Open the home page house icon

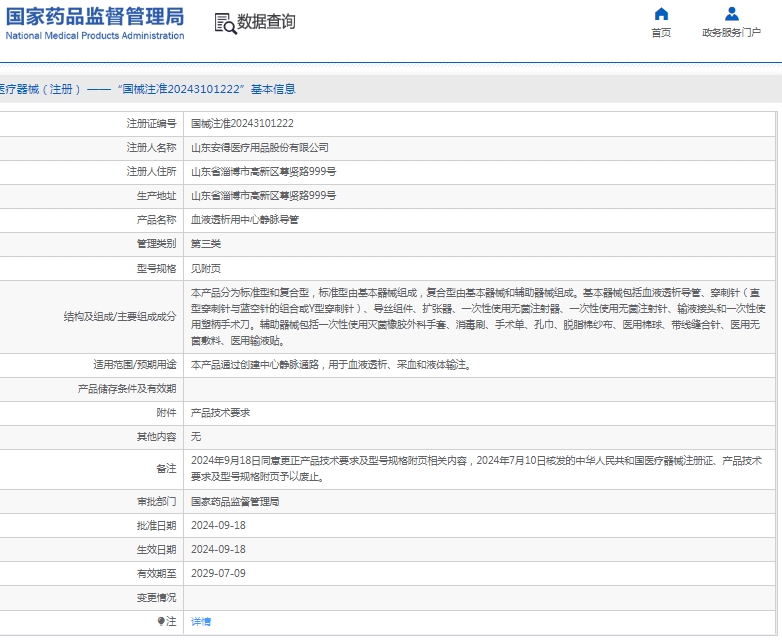[x=661, y=14]
